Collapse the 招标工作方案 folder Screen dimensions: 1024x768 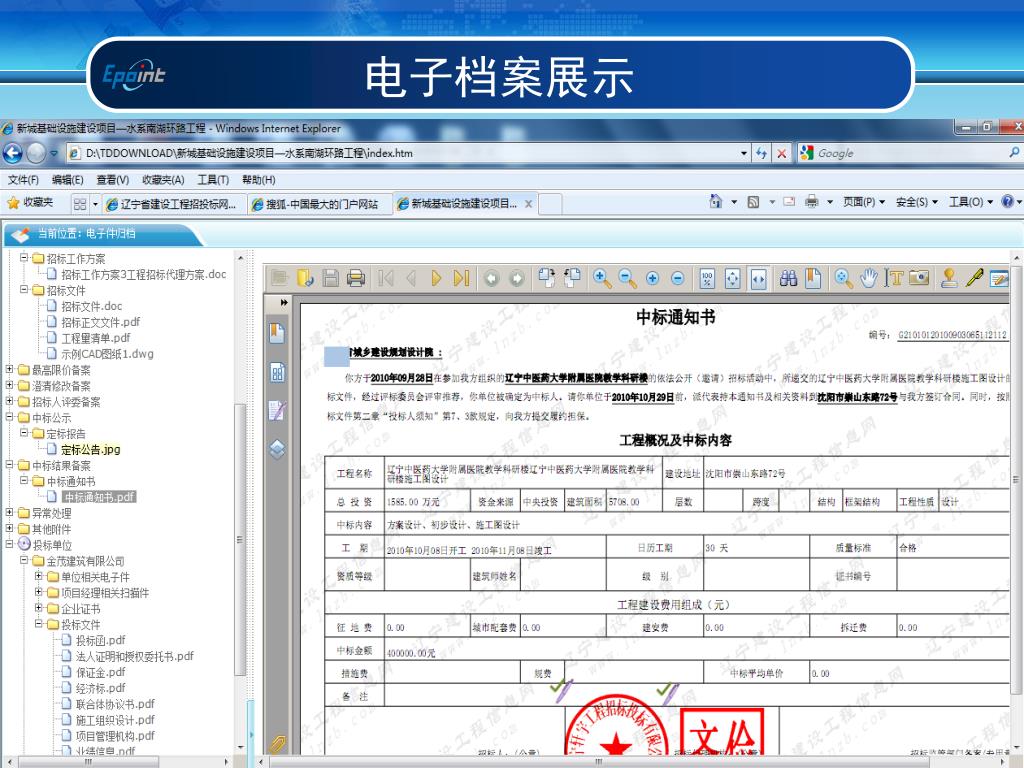[x=24, y=257]
